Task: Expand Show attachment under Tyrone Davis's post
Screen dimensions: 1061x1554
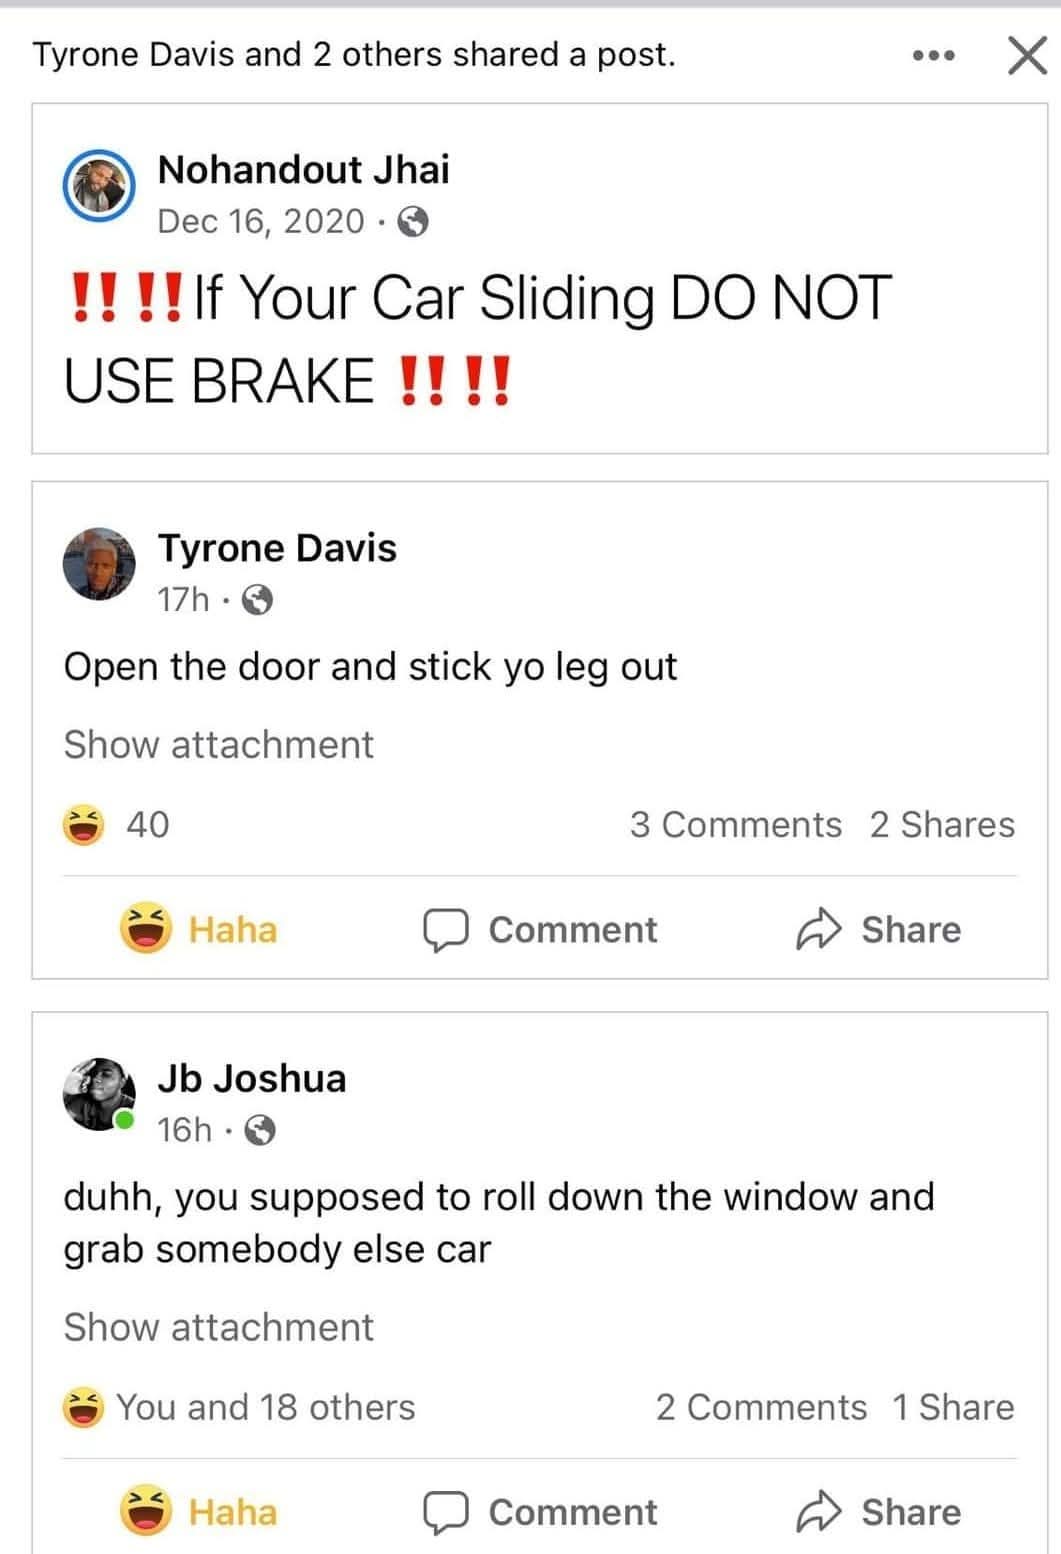Action: [218, 745]
